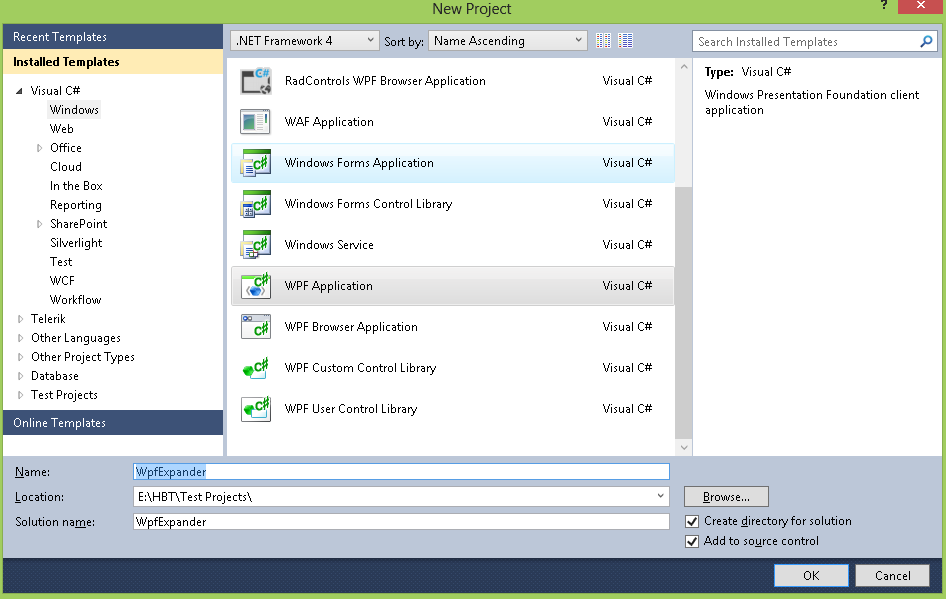Viewport: 946px width, 599px height.
Task: Open the .NET Framework 4 dropdown
Action: [304, 40]
